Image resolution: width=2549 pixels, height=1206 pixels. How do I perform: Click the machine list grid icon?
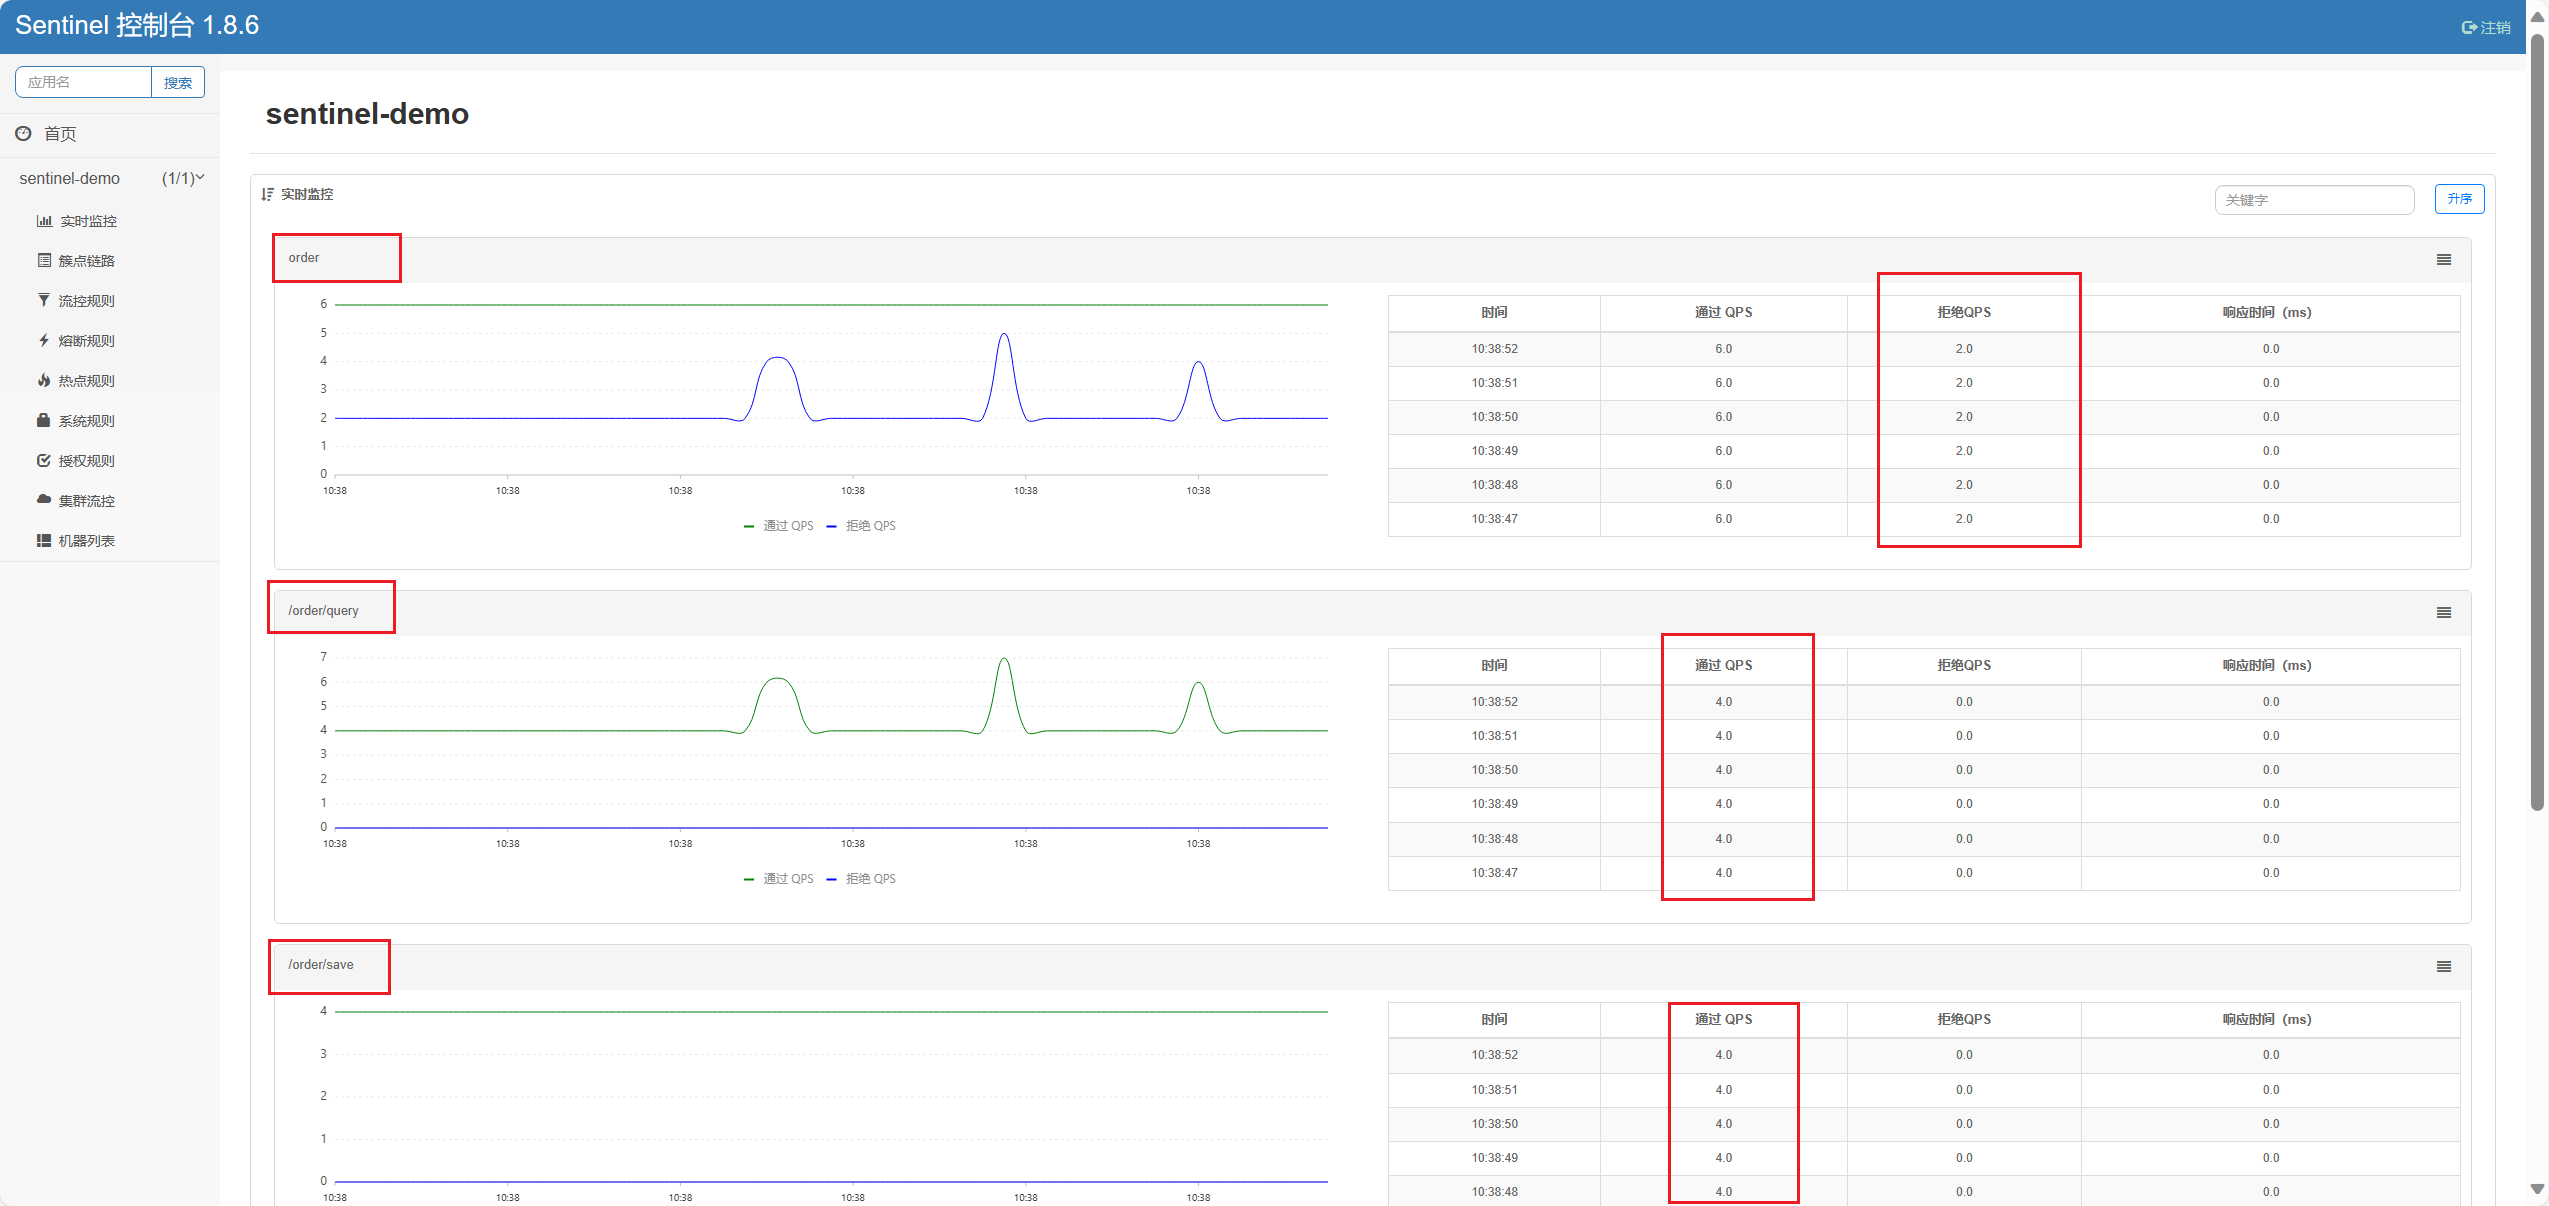44,541
